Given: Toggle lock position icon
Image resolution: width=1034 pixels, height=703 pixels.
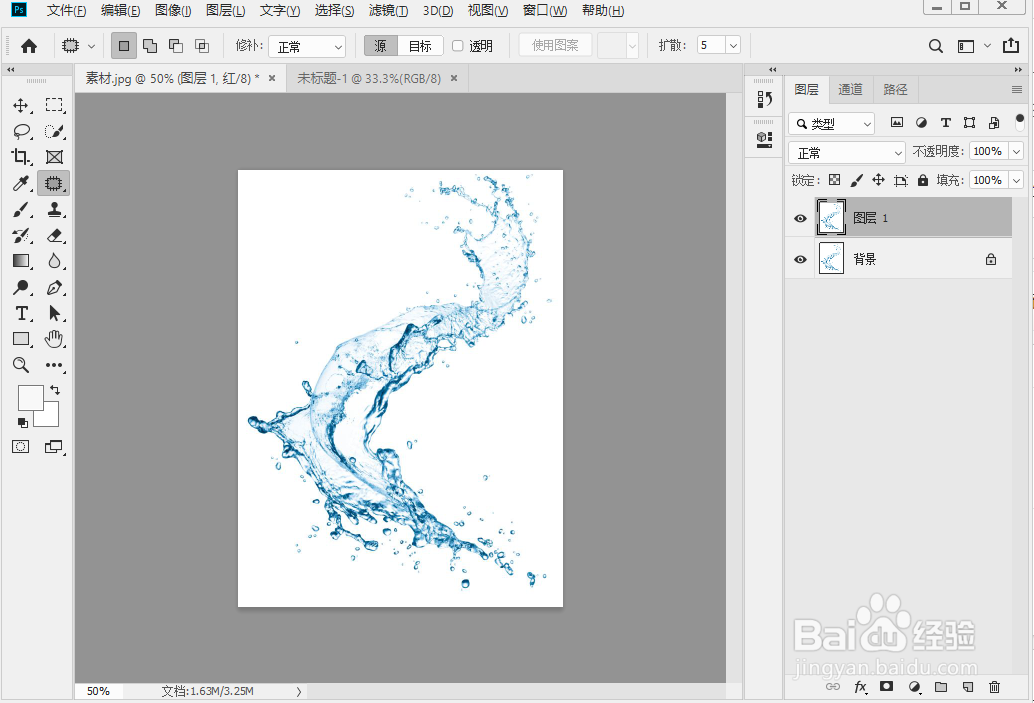Looking at the screenshot, I should (878, 180).
